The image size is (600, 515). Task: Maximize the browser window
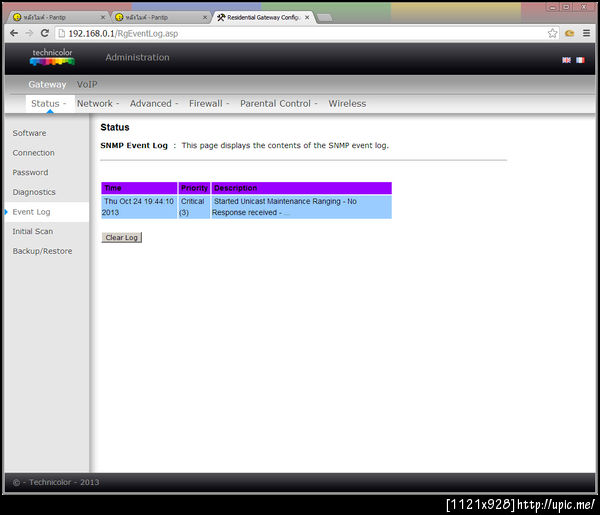coord(566,7)
